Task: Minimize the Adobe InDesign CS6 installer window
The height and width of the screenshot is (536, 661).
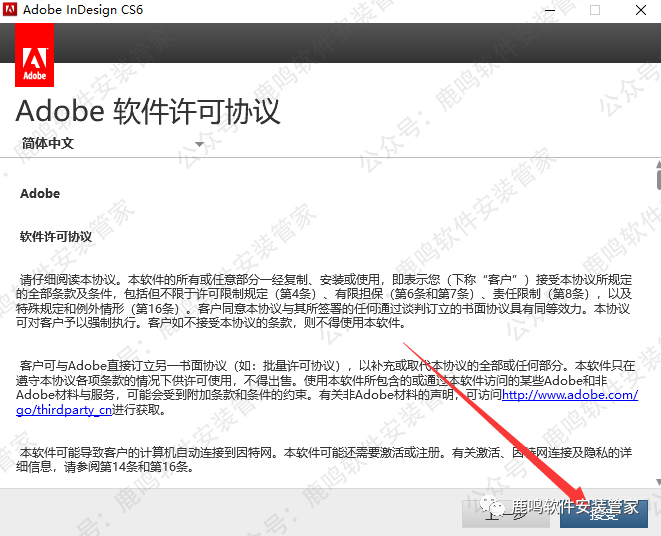Action: click(x=546, y=11)
